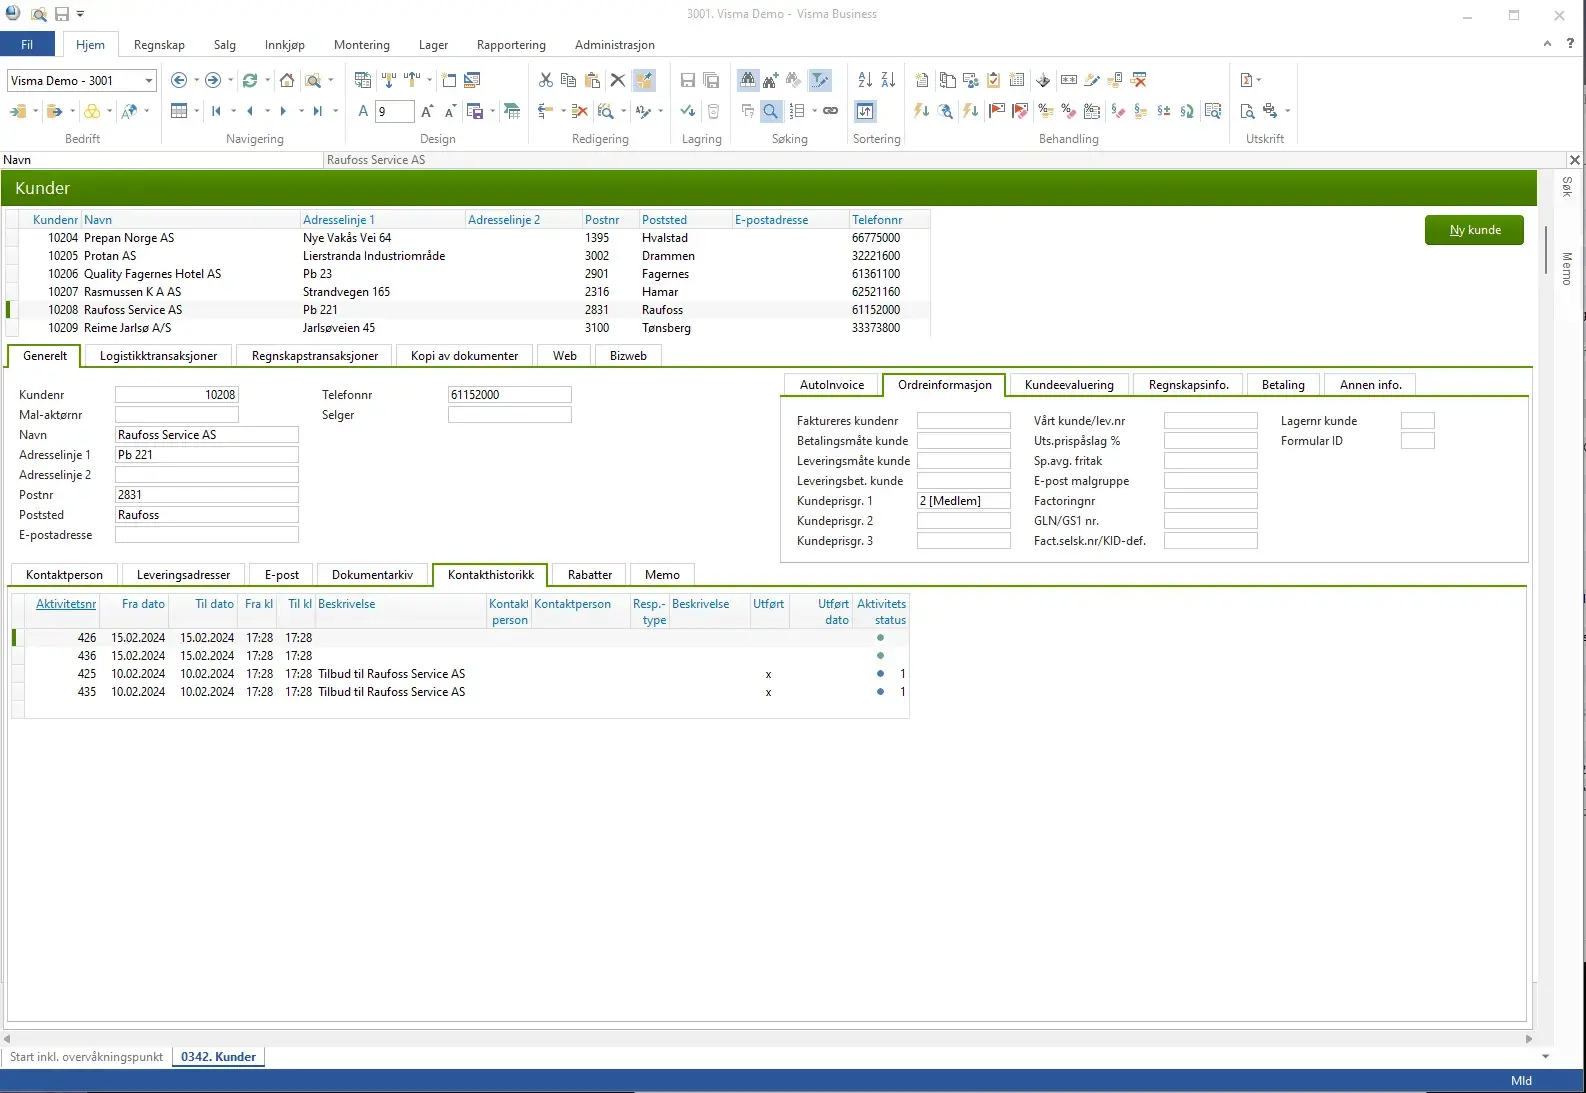
Task: Go to last record icon
Action: (318, 111)
